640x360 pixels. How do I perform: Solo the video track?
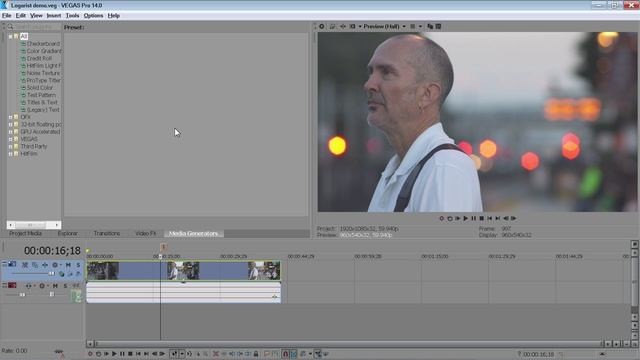click(78, 265)
